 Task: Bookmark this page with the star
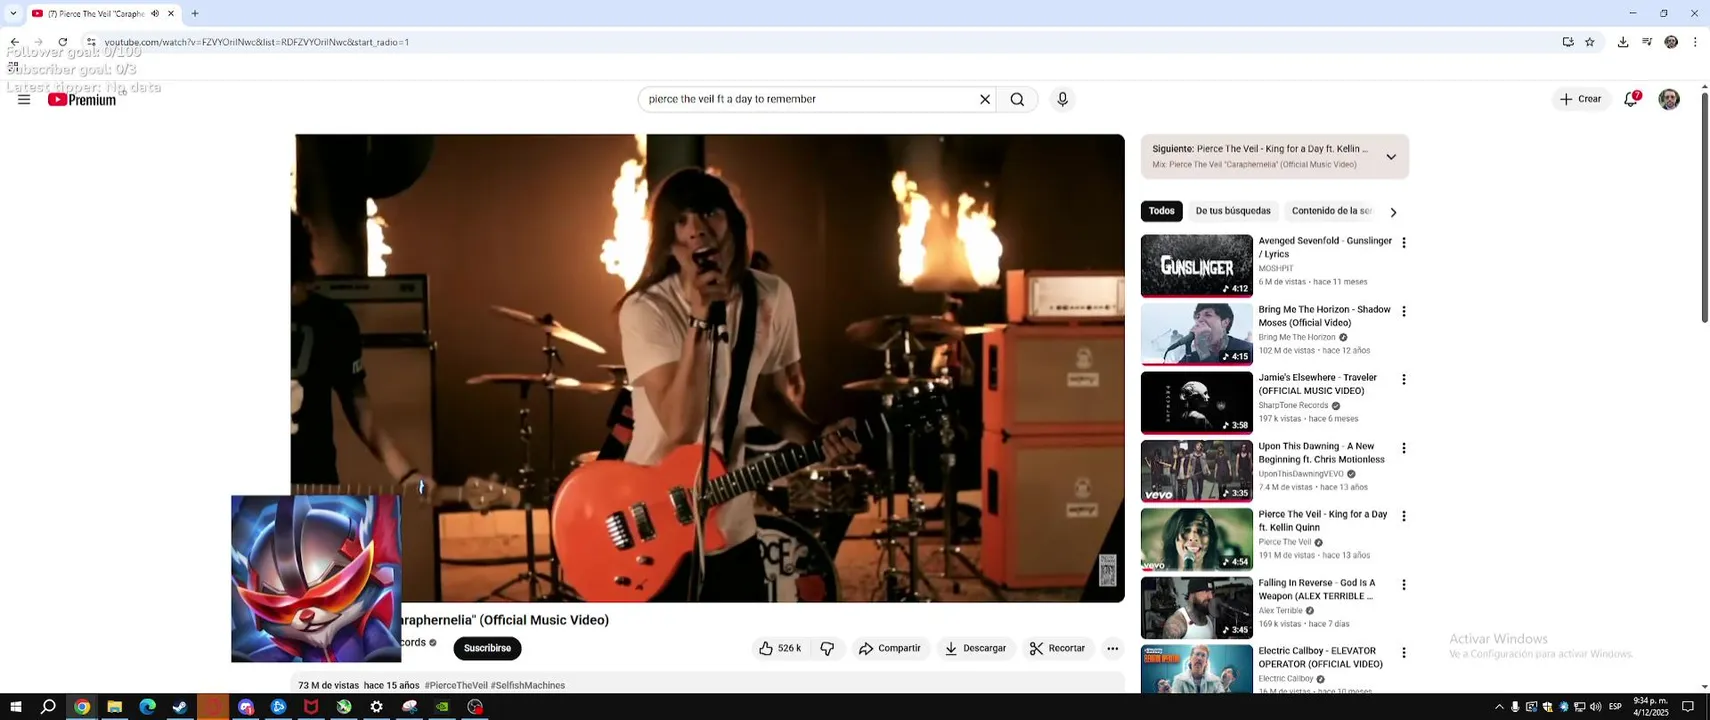tap(1590, 42)
